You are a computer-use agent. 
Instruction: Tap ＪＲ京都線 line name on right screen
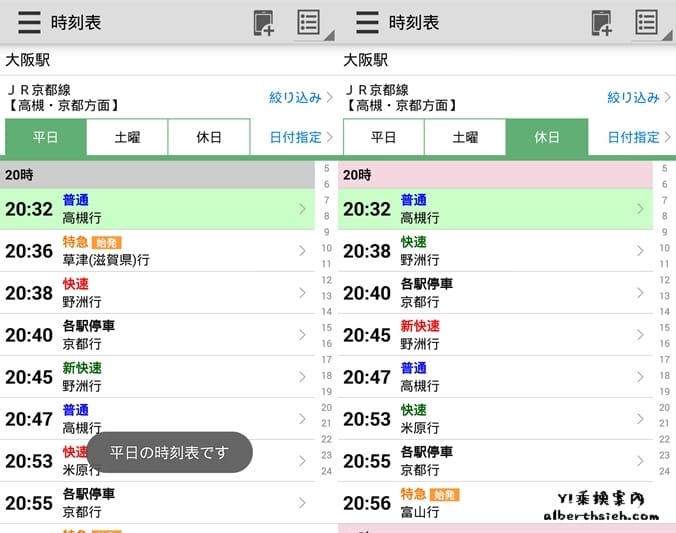coord(377,90)
